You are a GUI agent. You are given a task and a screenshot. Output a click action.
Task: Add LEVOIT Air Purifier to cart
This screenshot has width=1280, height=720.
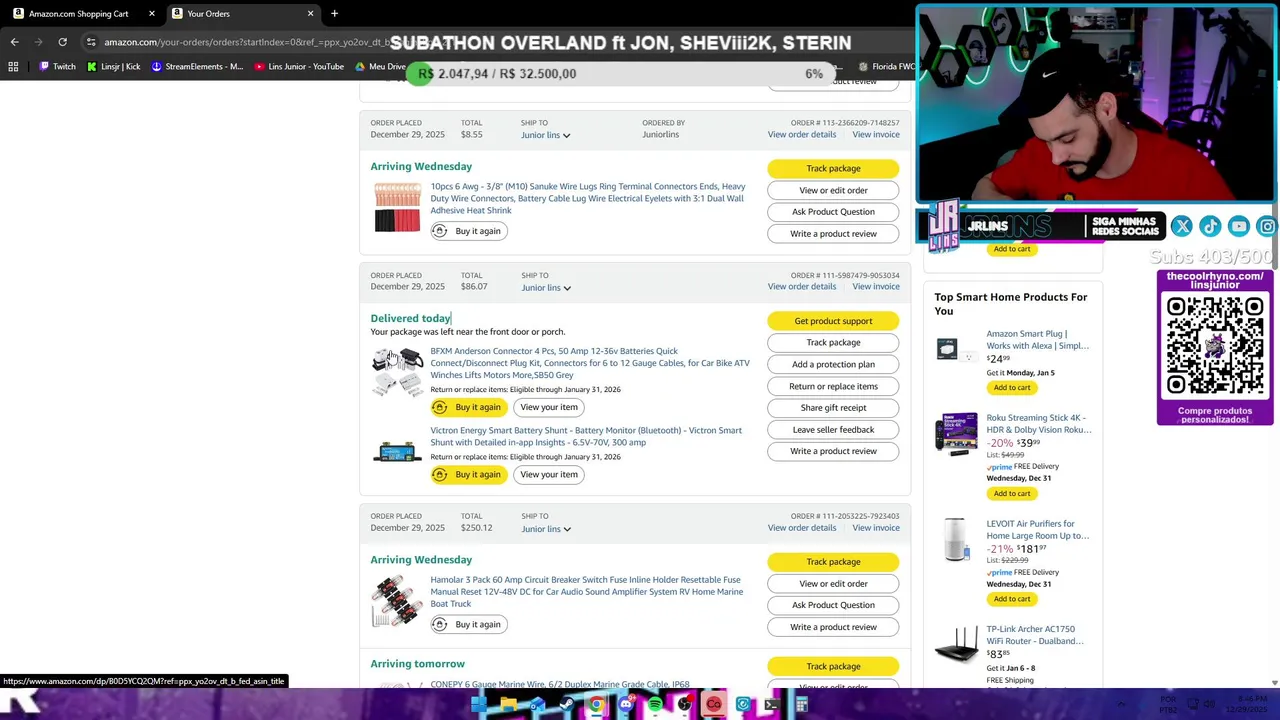pyautogui.click(x=1012, y=599)
